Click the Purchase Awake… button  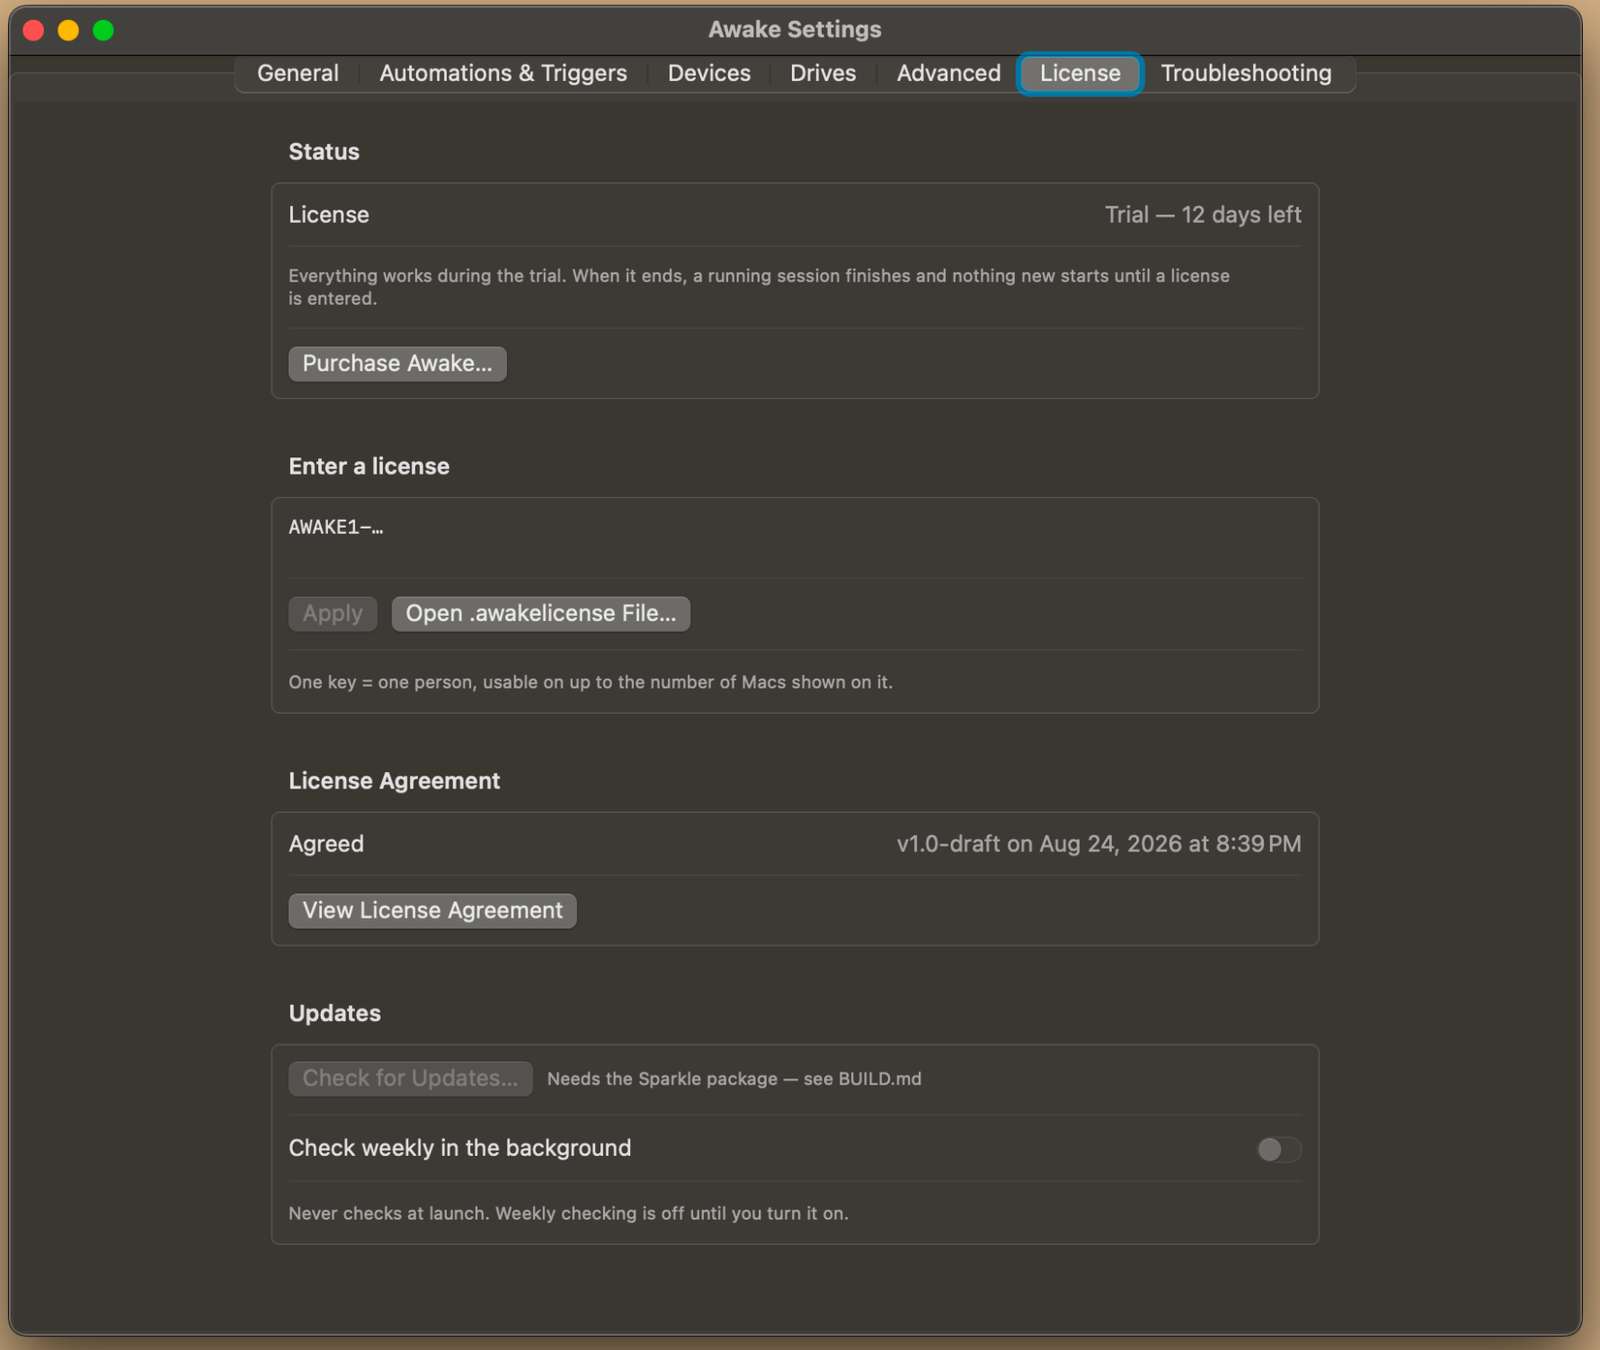pyautogui.click(x=397, y=363)
